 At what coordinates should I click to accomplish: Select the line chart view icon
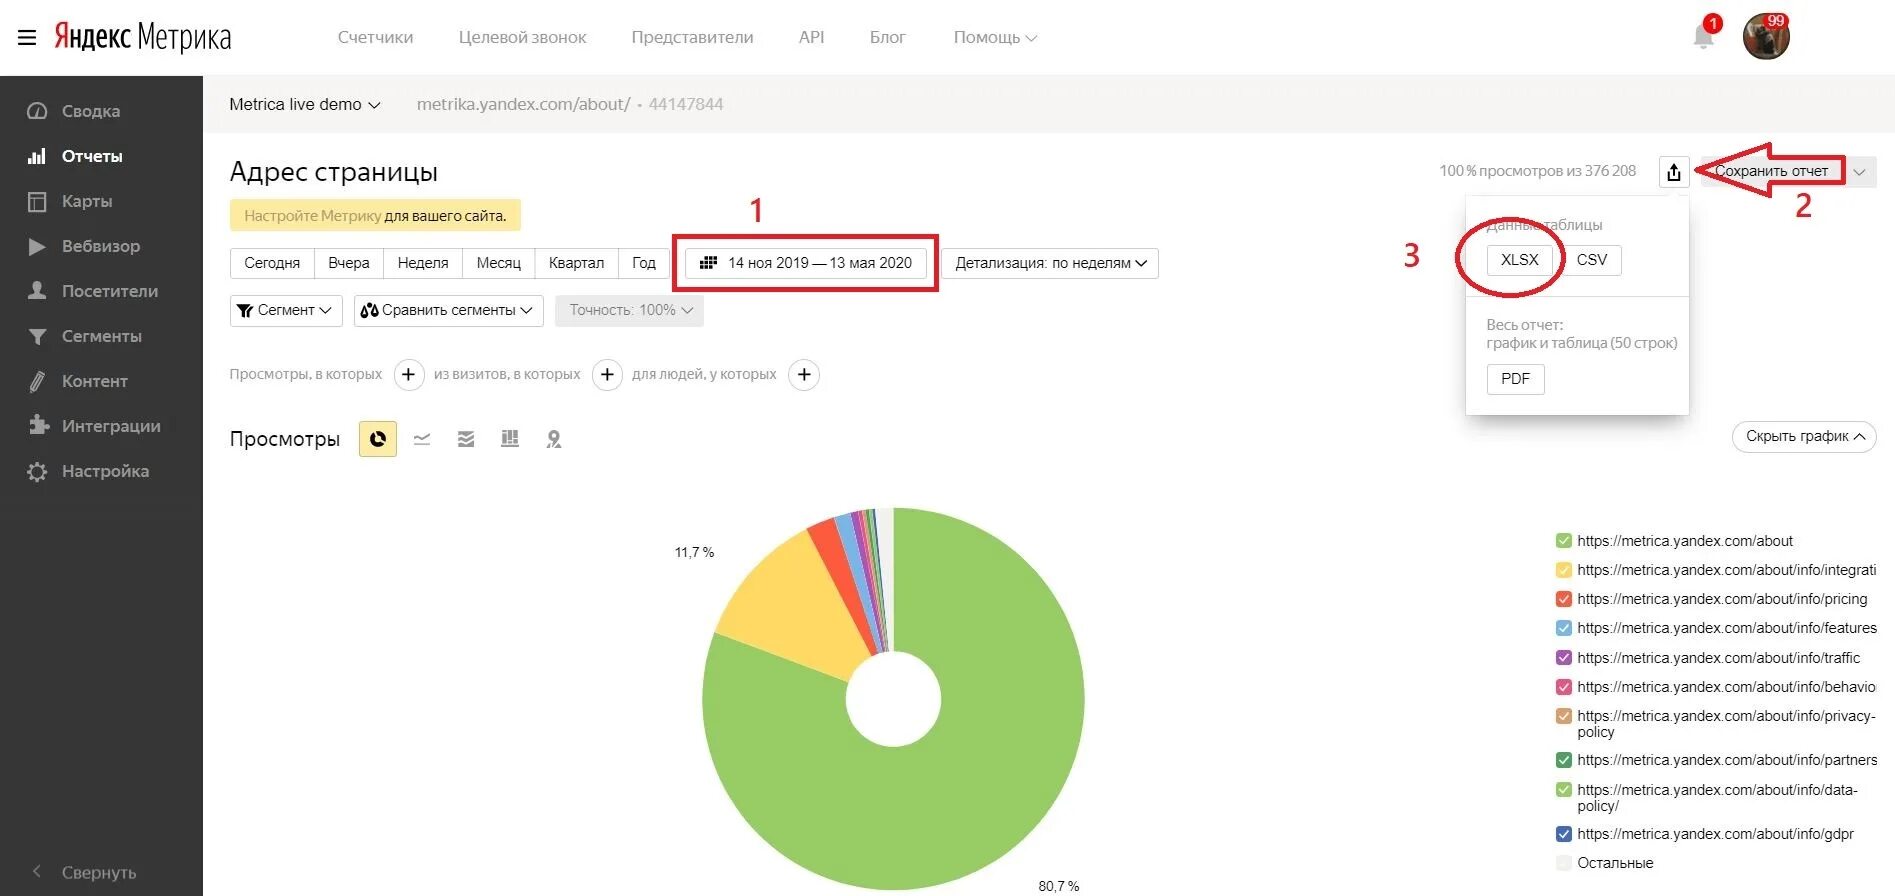422,439
